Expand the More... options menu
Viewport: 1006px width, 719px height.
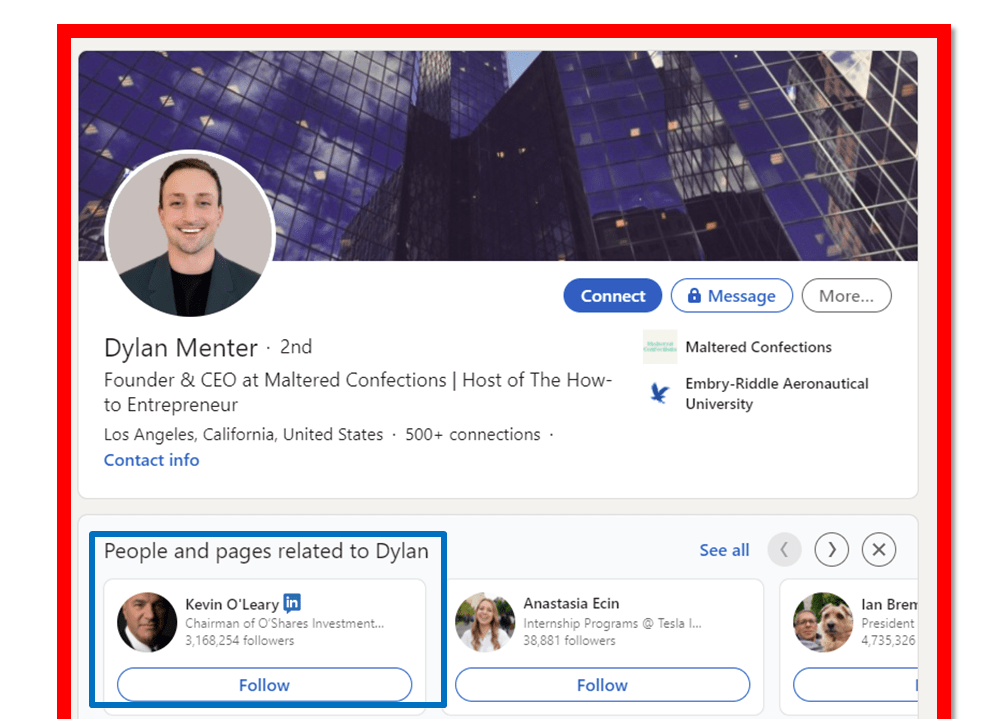click(846, 296)
